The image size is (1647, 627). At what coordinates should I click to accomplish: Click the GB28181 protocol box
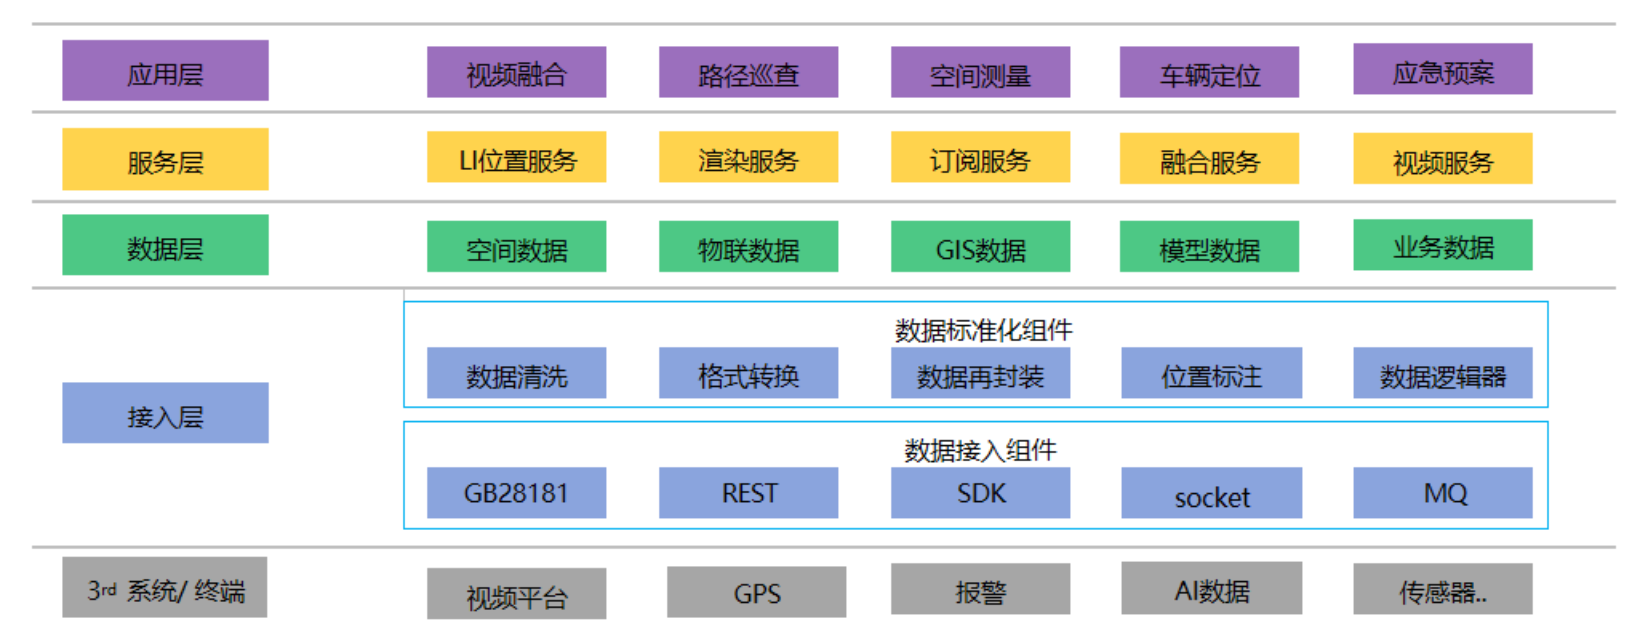[516, 493]
